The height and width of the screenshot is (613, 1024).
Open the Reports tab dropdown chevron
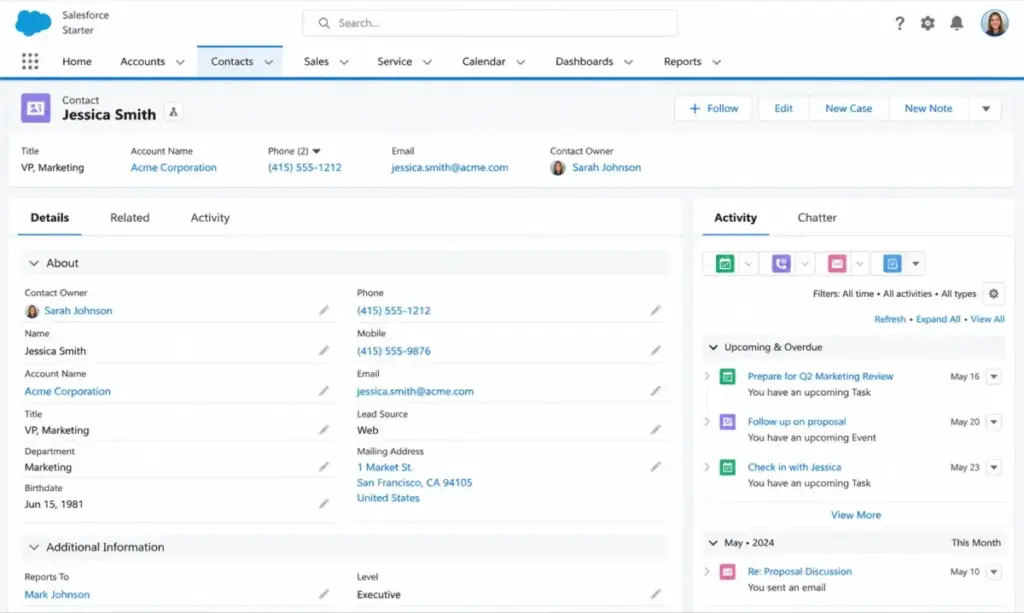pyautogui.click(x=716, y=62)
